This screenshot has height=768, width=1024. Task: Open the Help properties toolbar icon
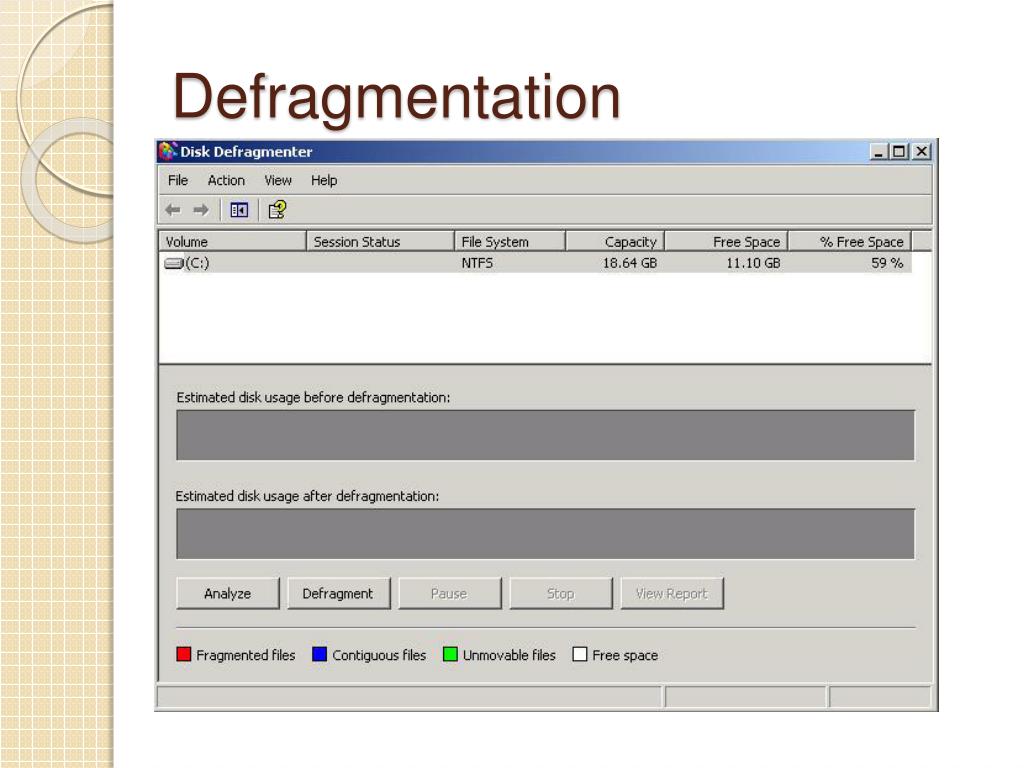click(x=277, y=210)
